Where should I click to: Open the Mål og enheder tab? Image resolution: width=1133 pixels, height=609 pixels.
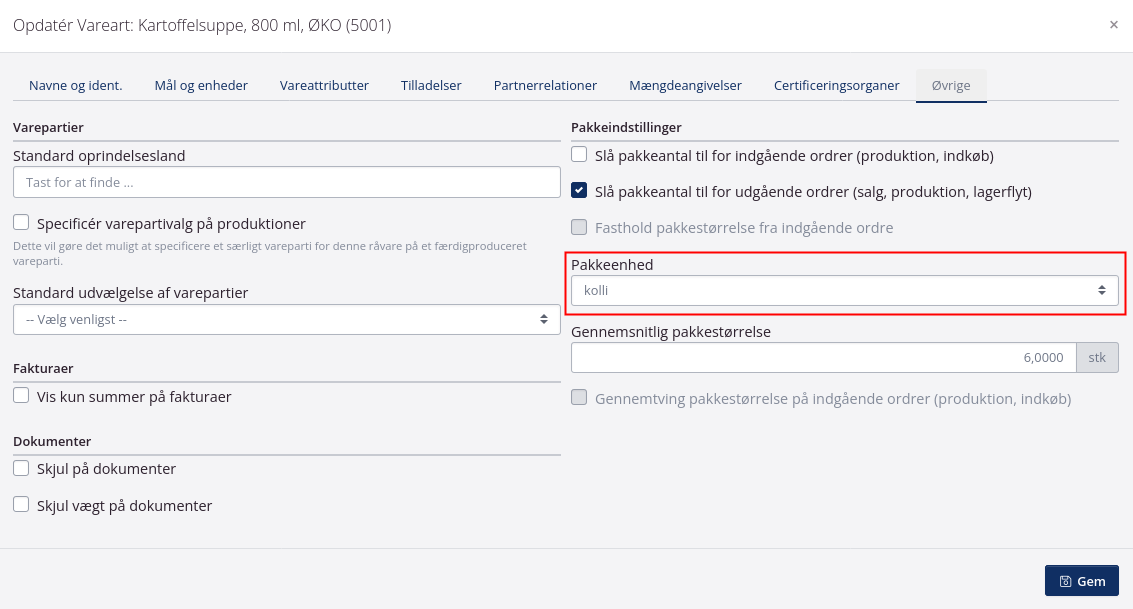(x=200, y=85)
